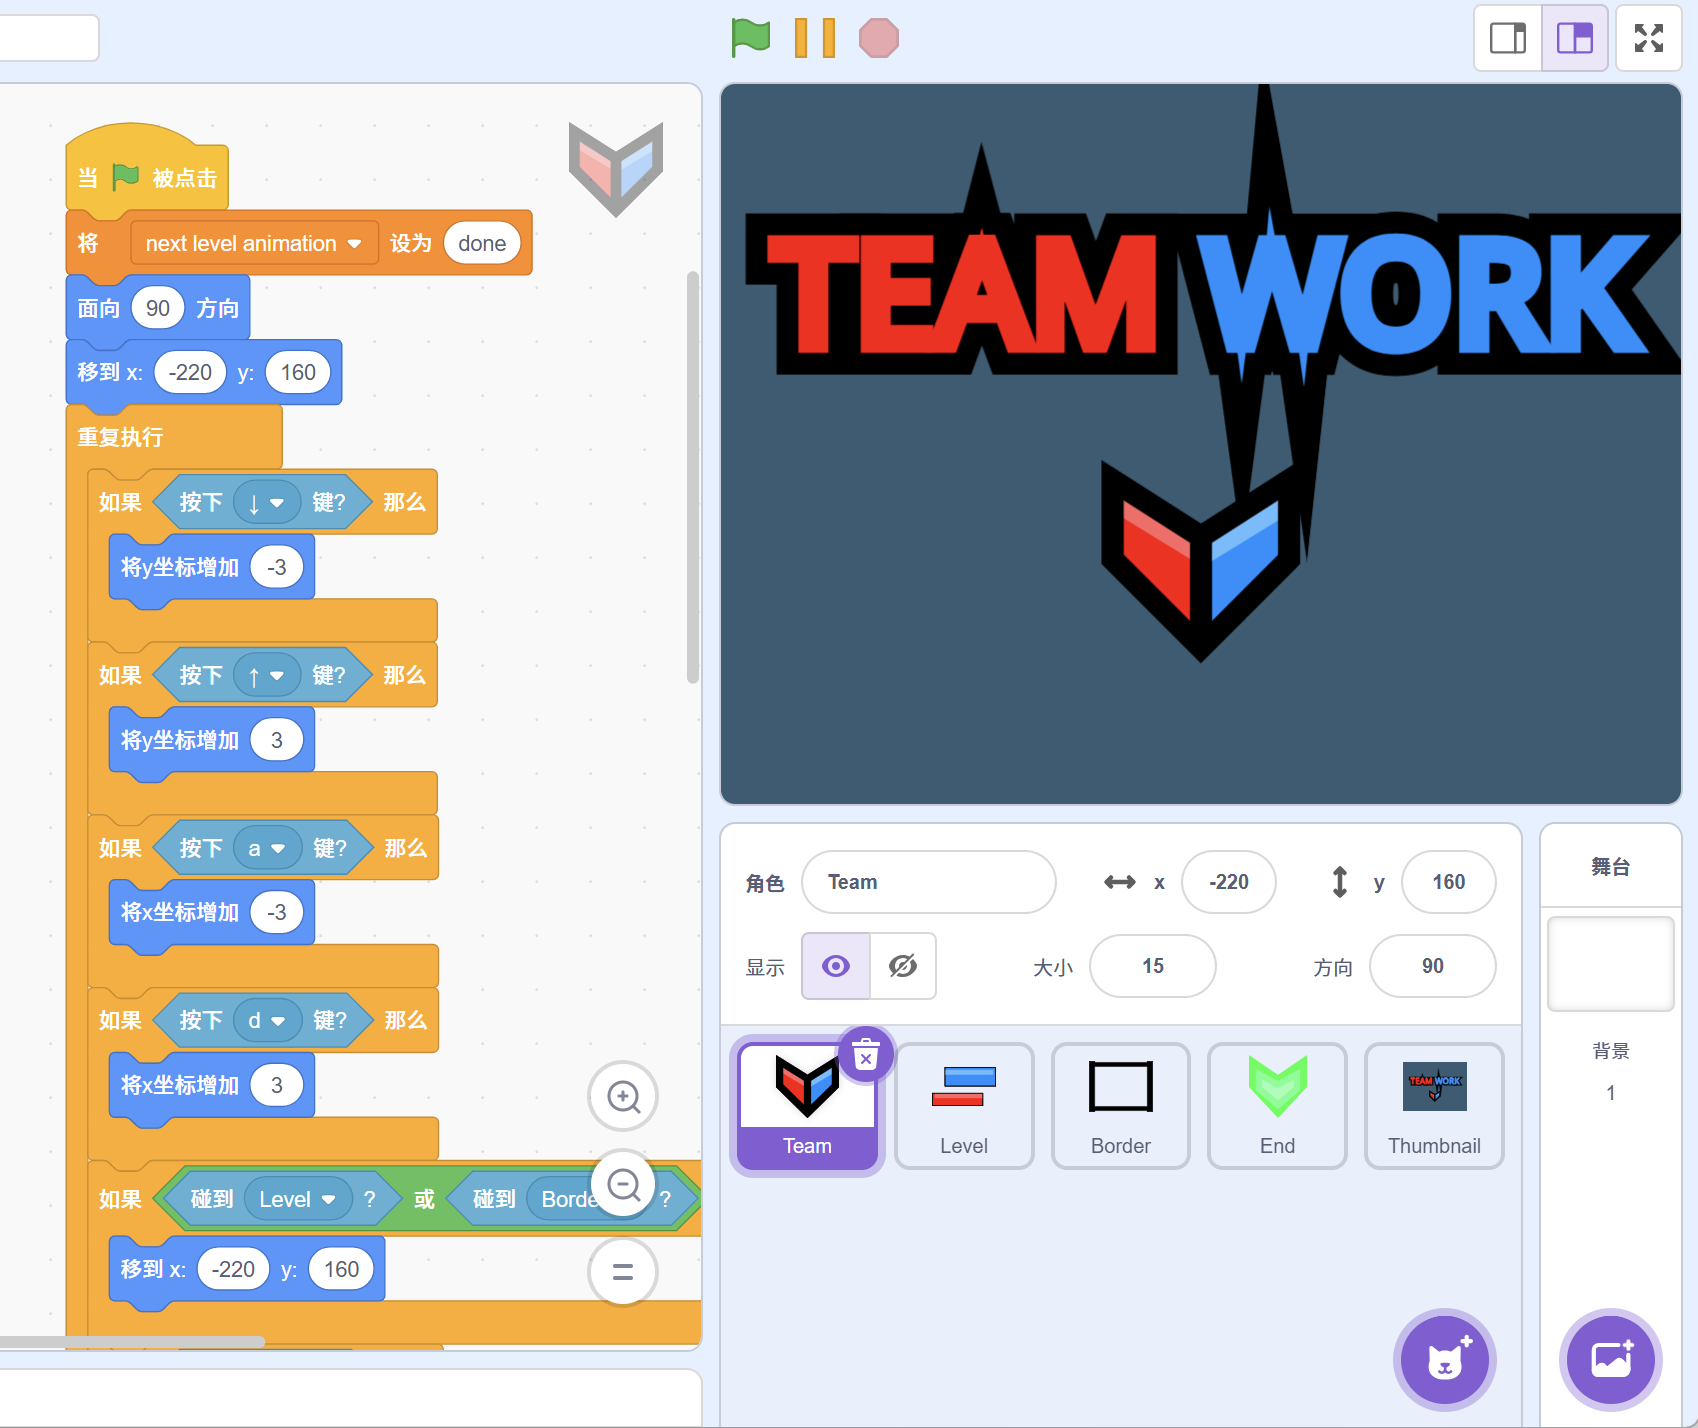Click the green flag to start project

click(750, 38)
